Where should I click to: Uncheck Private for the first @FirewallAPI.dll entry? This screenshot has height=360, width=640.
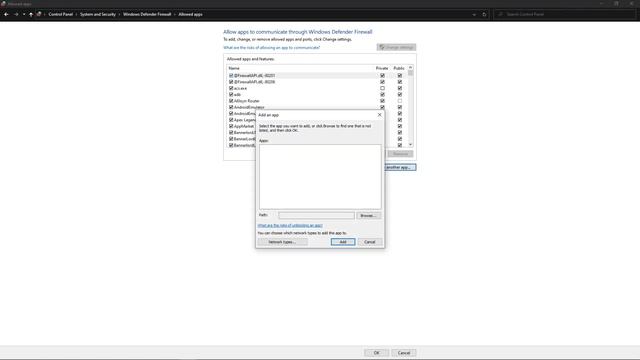click(382, 76)
